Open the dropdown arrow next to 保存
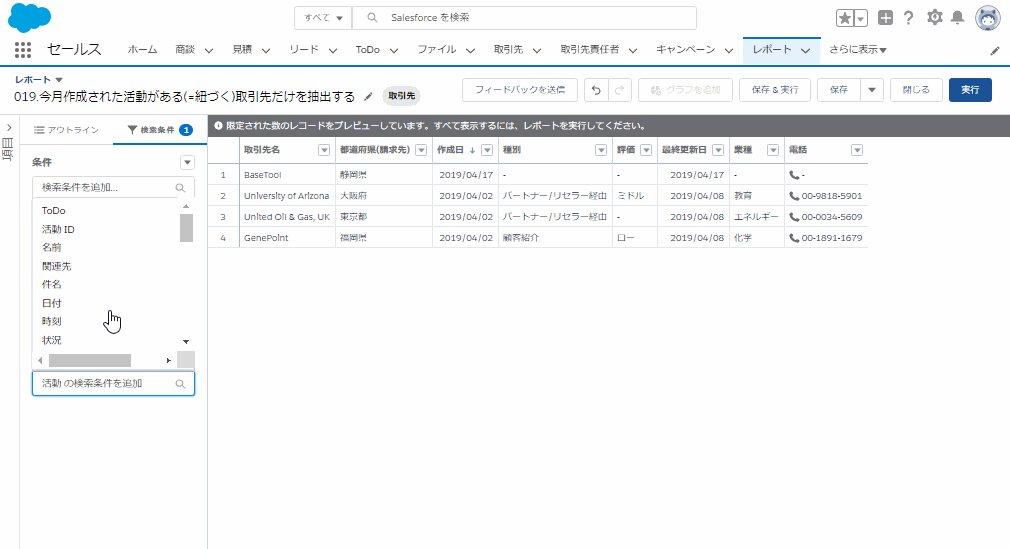The image size is (1010, 549). tap(872, 90)
